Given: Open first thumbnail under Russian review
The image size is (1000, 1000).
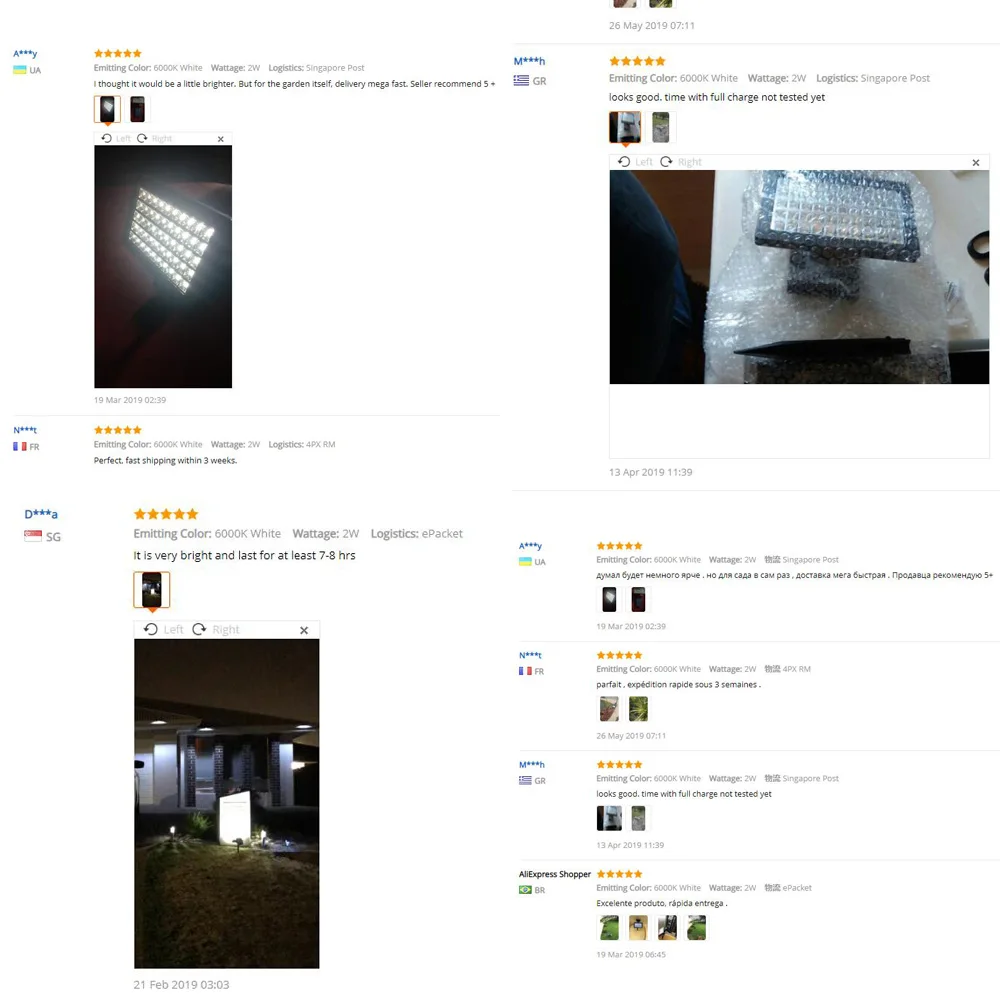Looking at the screenshot, I should [609, 599].
